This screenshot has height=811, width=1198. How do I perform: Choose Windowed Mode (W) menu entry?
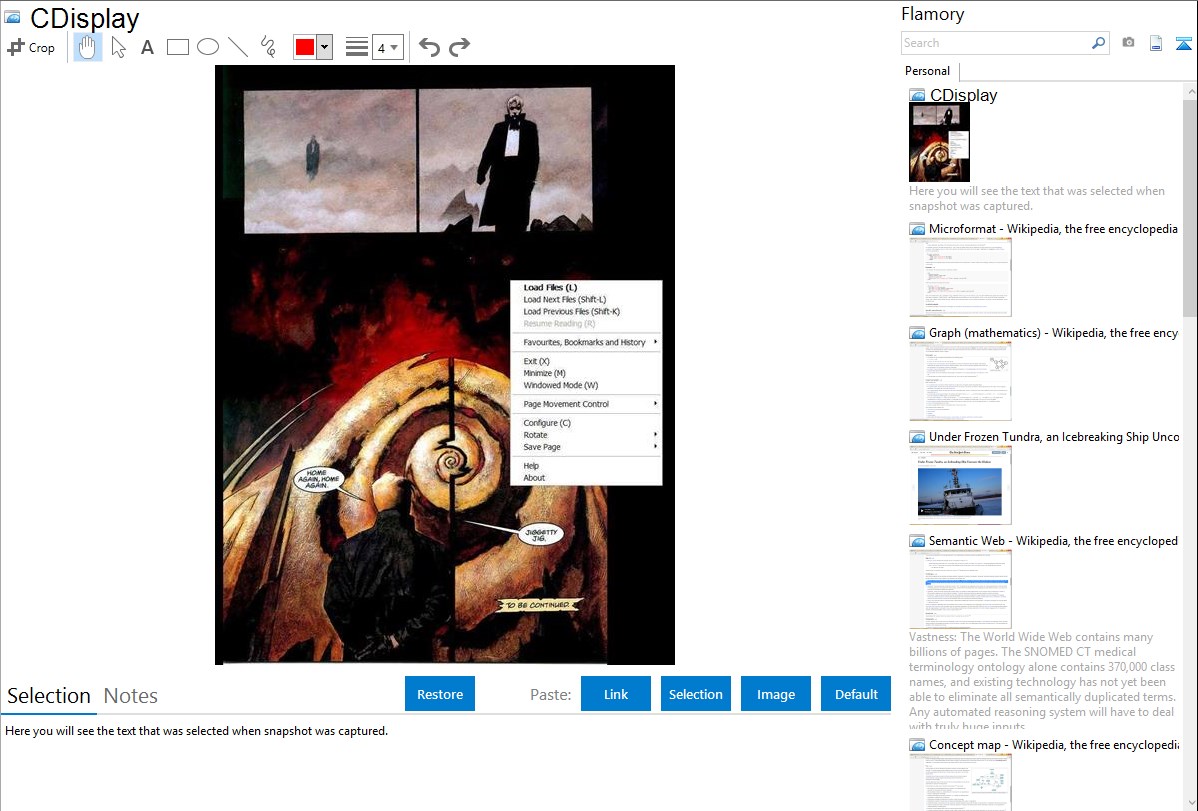(x=585, y=385)
